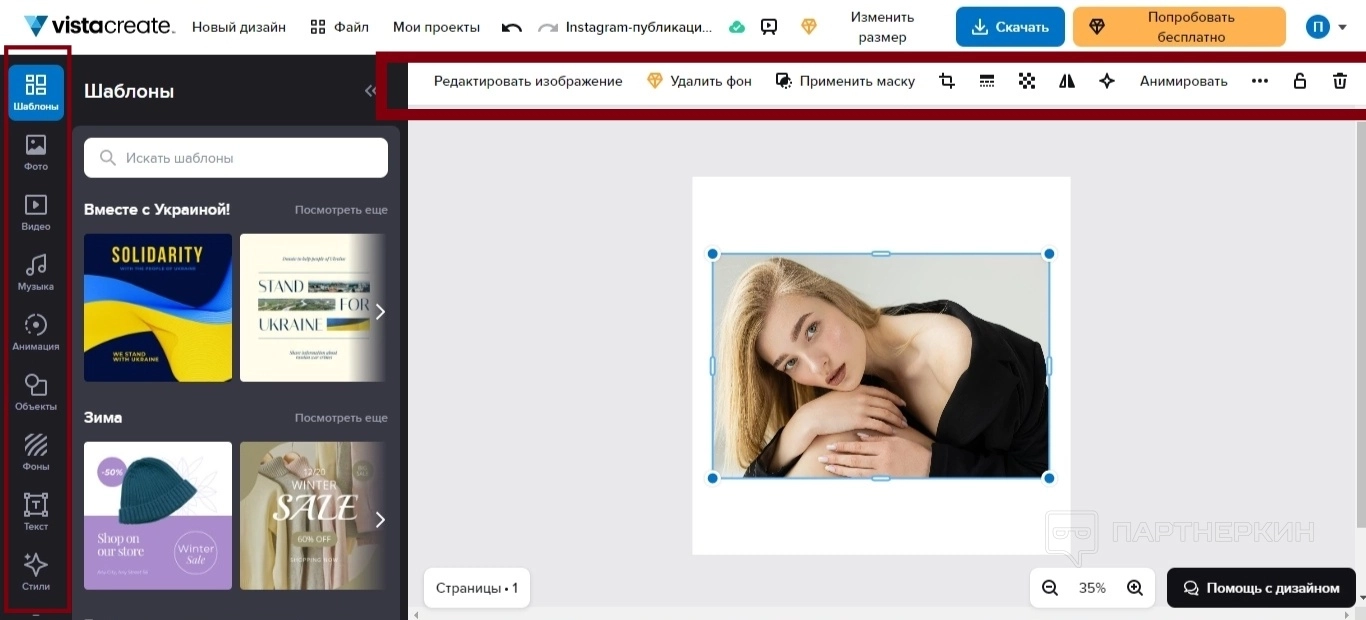Open the three-dots more options menu
The image size is (1366, 620).
coord(1260,81)
